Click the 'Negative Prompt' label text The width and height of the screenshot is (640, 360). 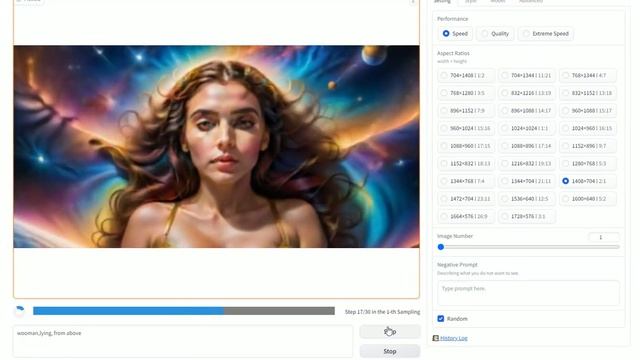[x=457, y=264]
